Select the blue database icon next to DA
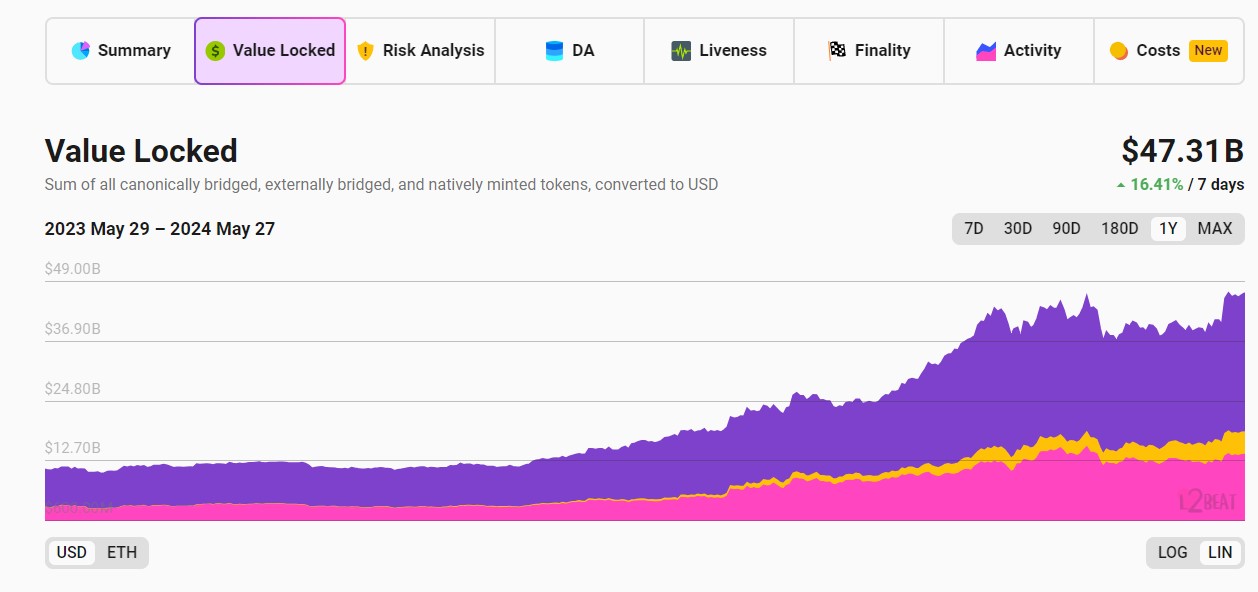Viewport: 1258px width, 592px height. (x=553, y=50)
